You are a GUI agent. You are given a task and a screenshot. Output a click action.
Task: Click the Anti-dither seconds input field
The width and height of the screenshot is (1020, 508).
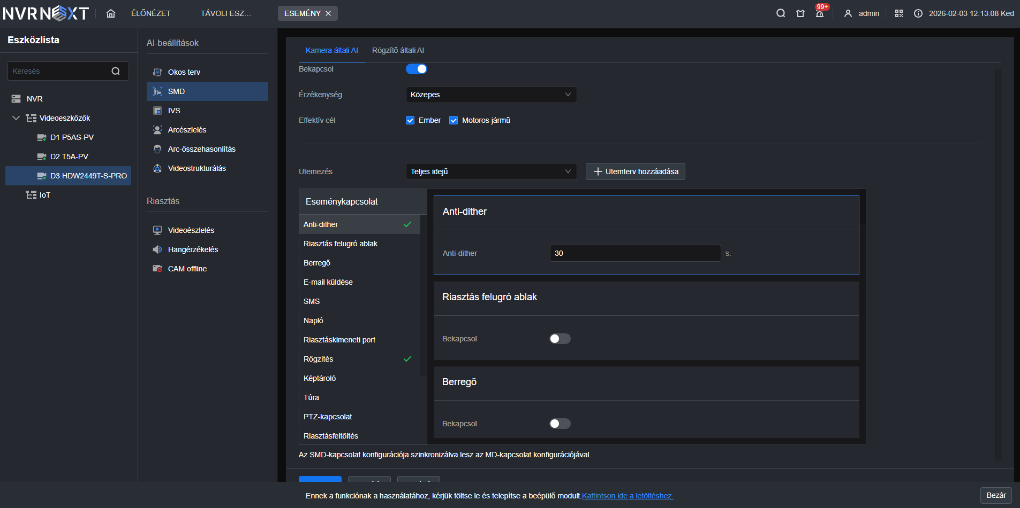[634, 254]
